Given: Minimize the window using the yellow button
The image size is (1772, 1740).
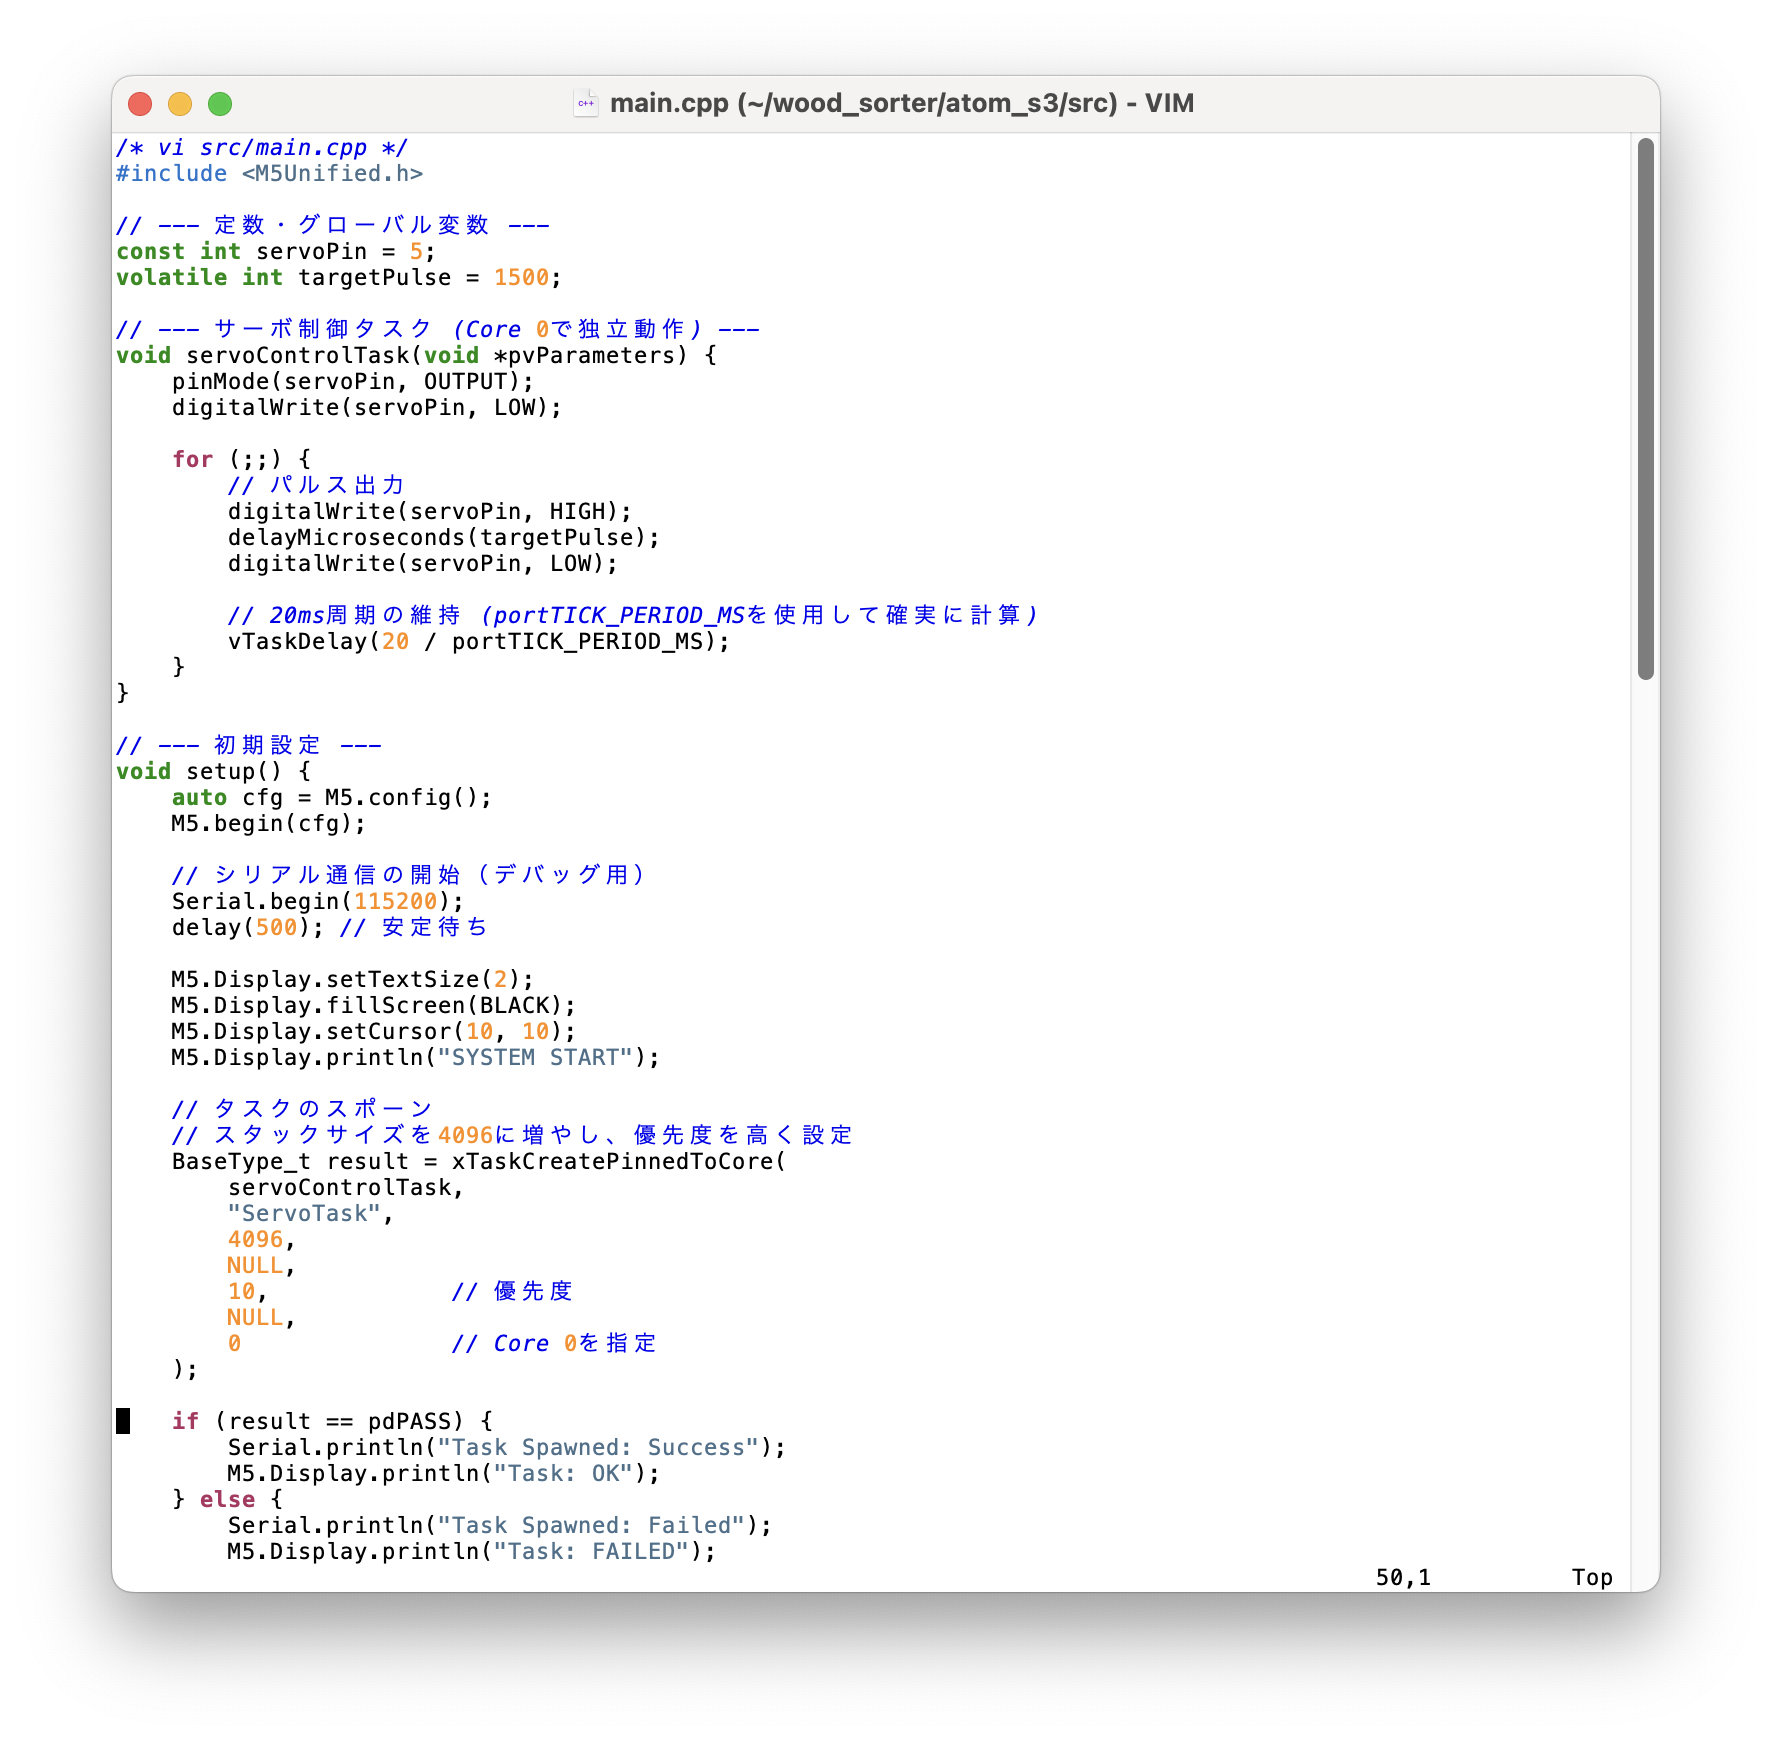Looking at the screenshot, I should (x=180, y=104).
